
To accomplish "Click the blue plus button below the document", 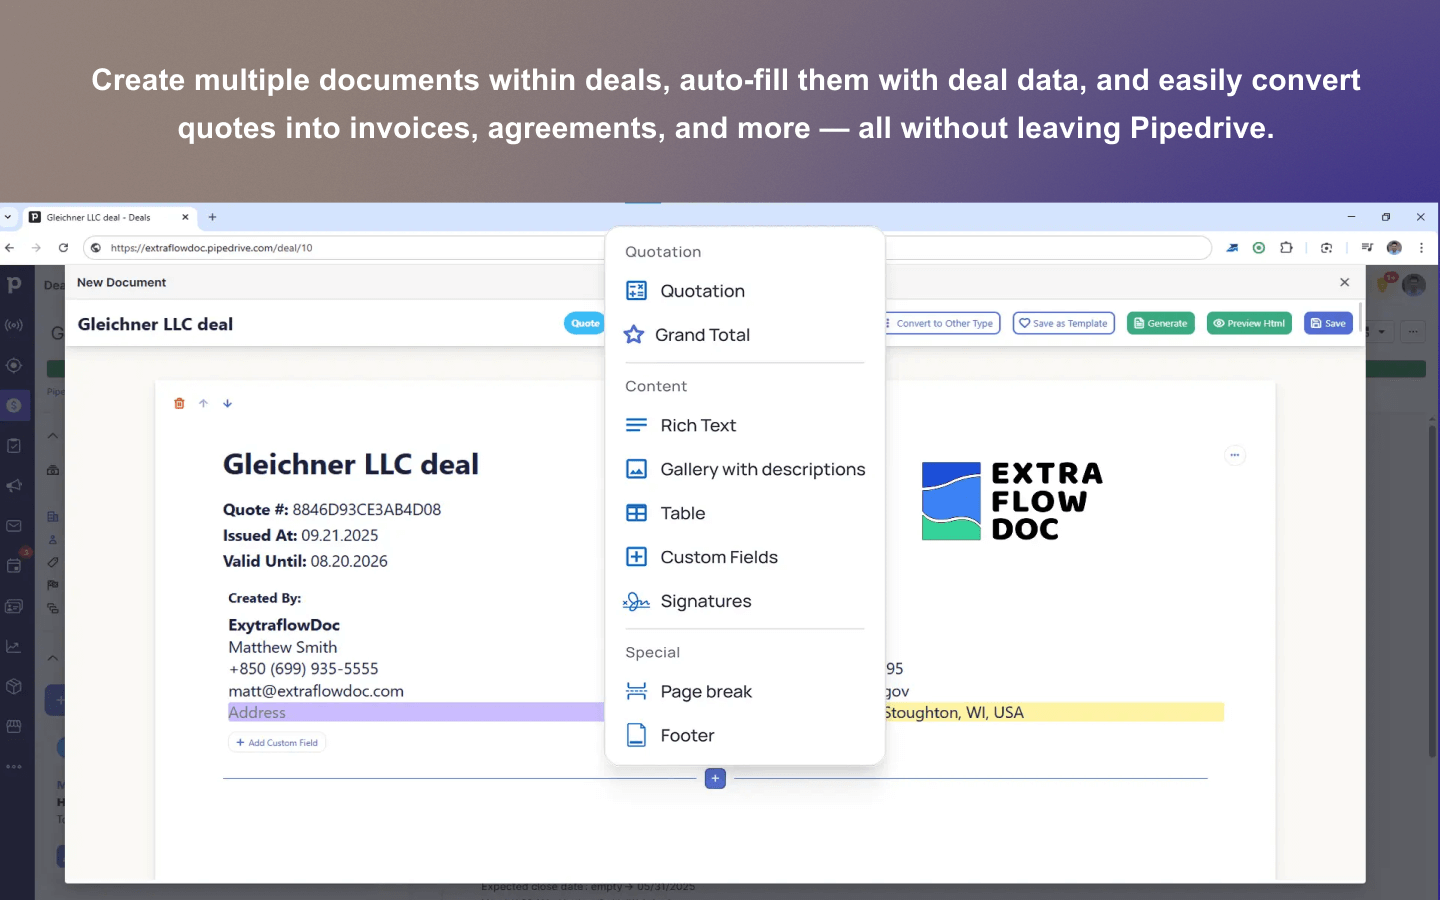I will (715, 778).
